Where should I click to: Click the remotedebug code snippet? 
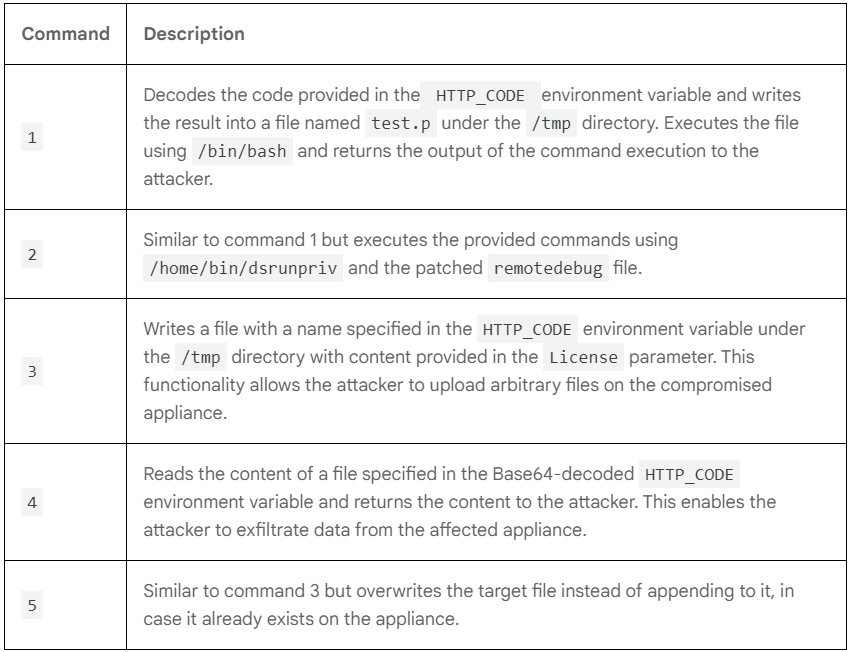coord(548,268)
